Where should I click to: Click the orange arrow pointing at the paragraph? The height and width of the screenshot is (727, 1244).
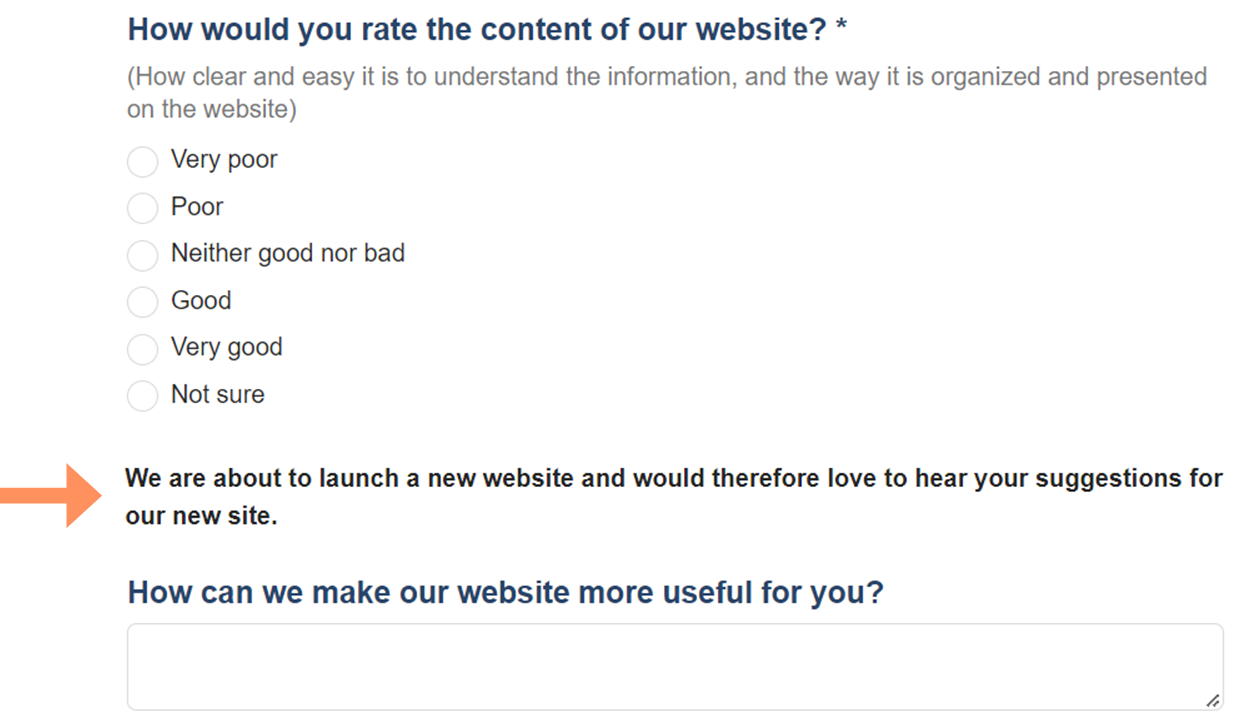click(x=50, y=495)
